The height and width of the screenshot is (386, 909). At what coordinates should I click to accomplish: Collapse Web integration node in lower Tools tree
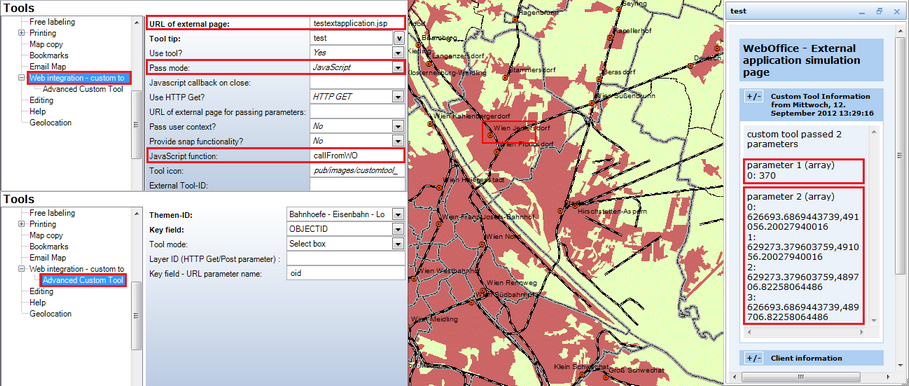tap(21, 269)
